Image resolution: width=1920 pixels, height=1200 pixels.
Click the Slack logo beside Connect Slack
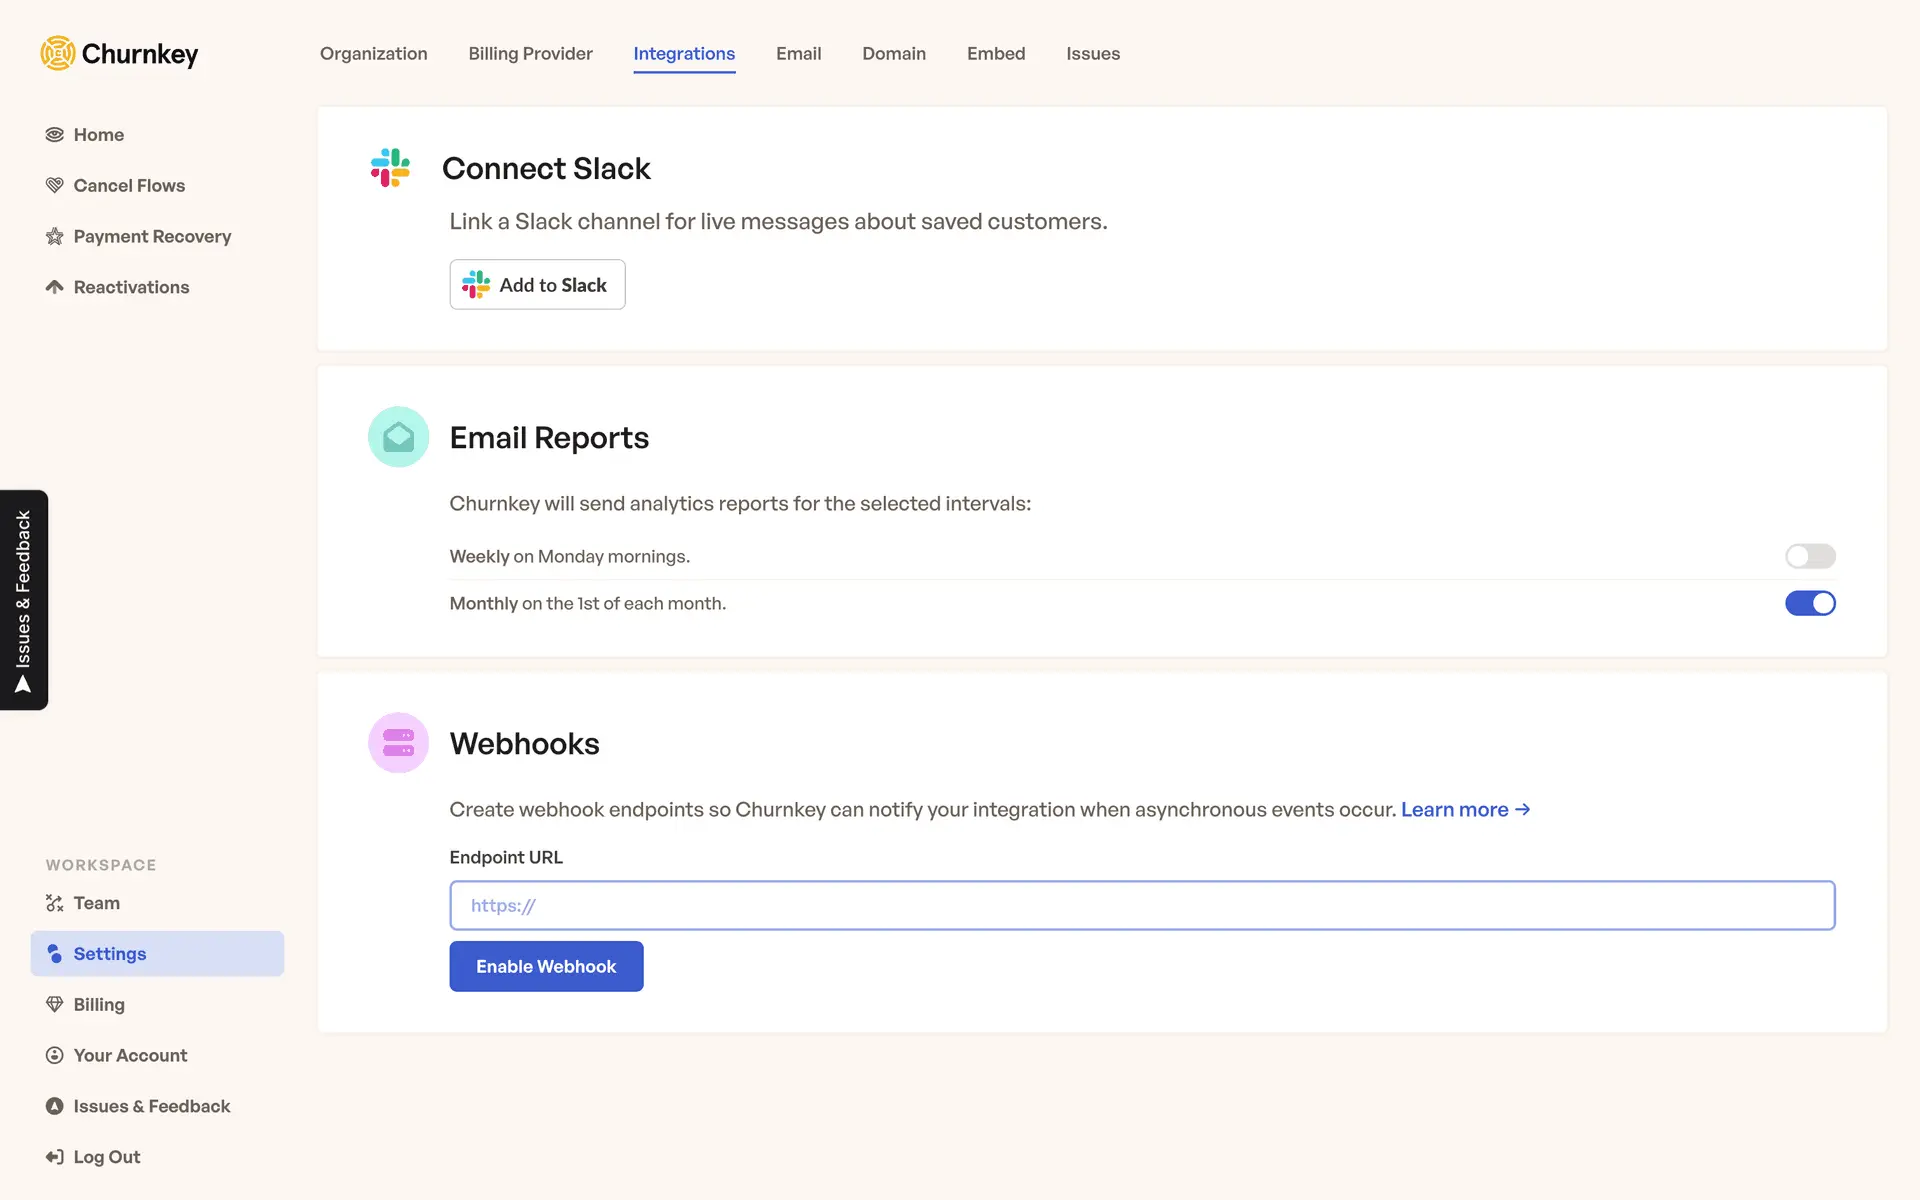tap(390, 168)
